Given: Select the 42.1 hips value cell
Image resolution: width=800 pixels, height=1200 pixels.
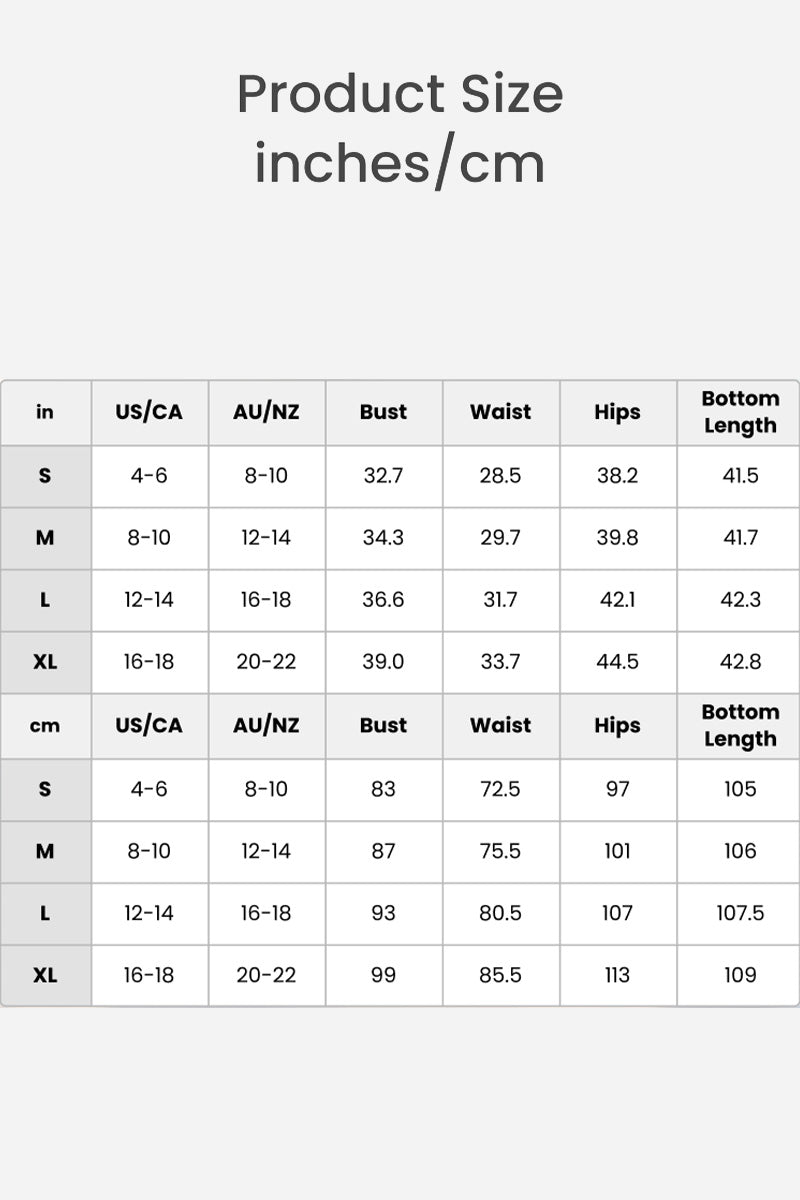Looking at the screenshot, I should pyautogui.click(x=617, y=600).
